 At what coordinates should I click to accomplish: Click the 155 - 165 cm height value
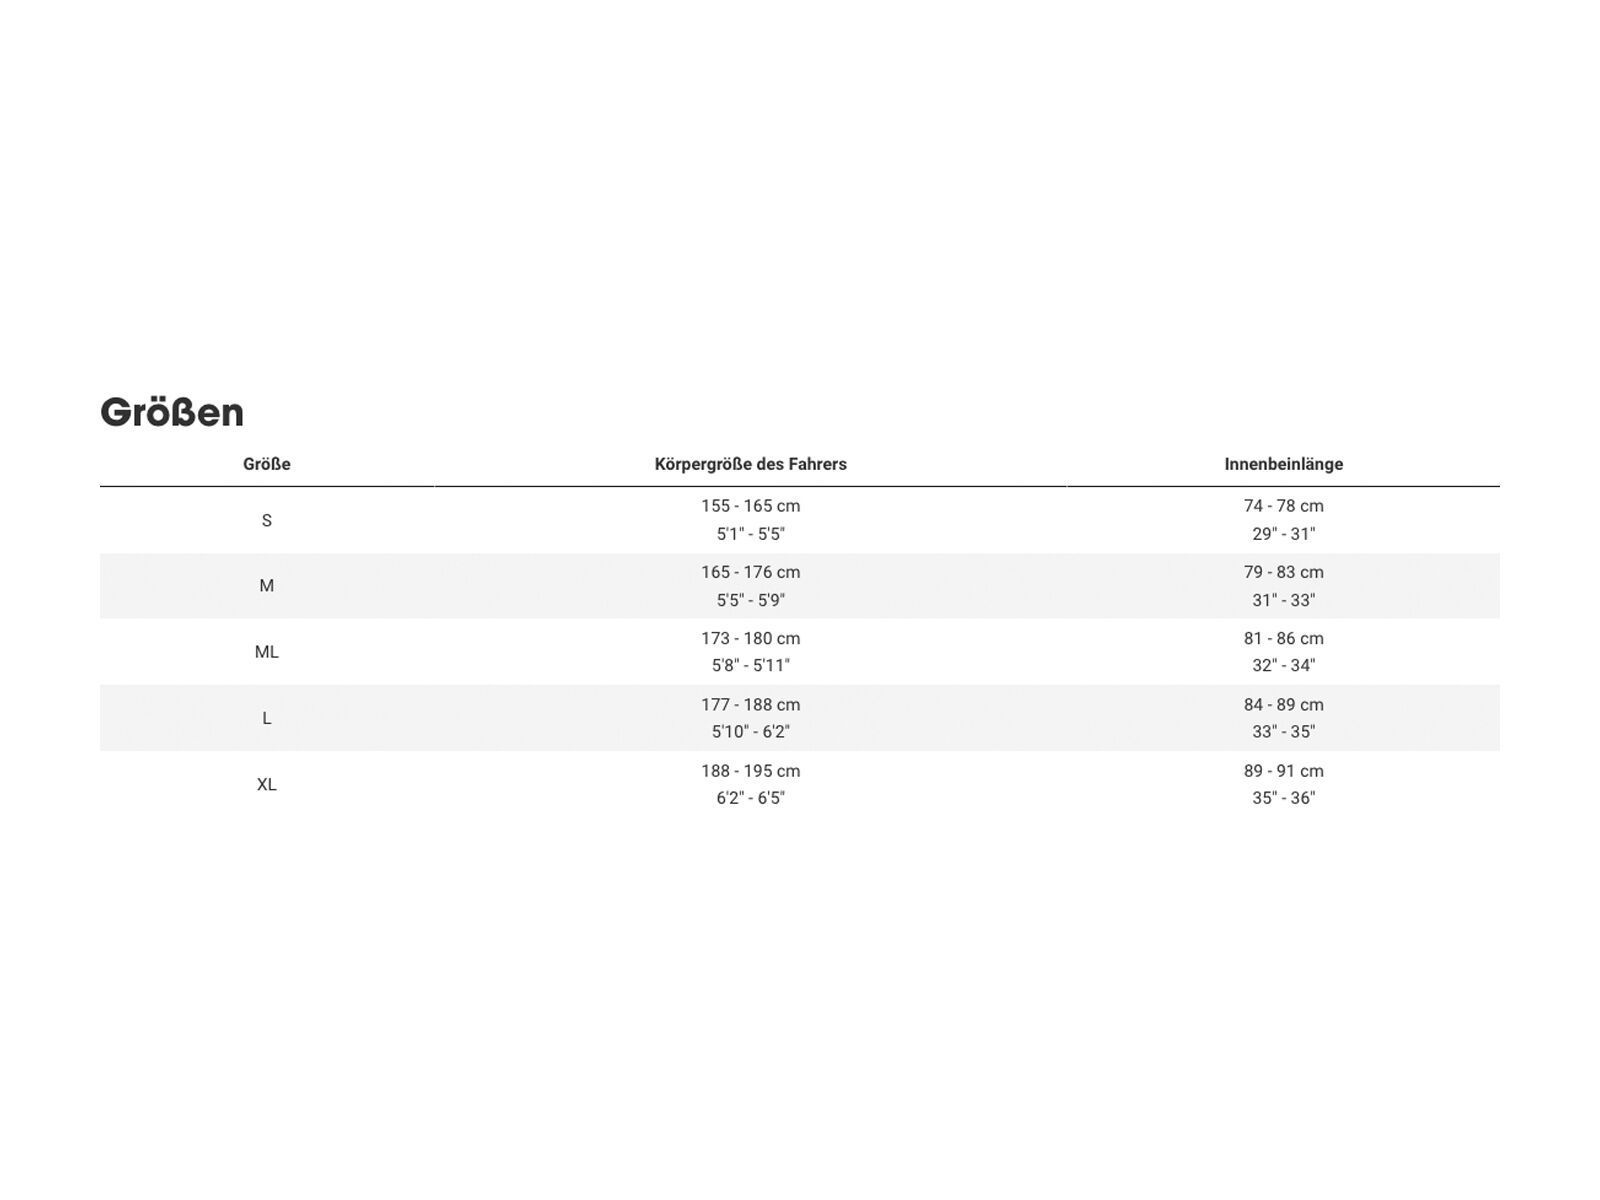750,506
